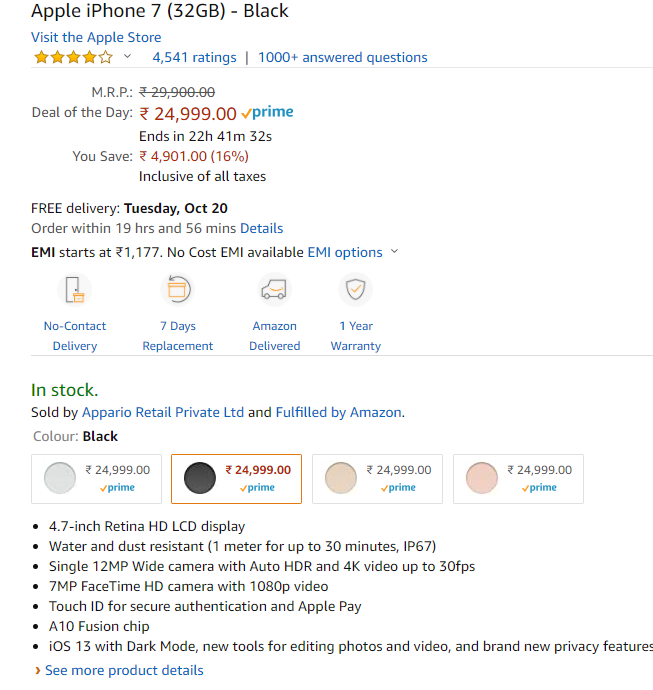
Task: Expand the EMI options dropdown
Action: coord(353,252)
